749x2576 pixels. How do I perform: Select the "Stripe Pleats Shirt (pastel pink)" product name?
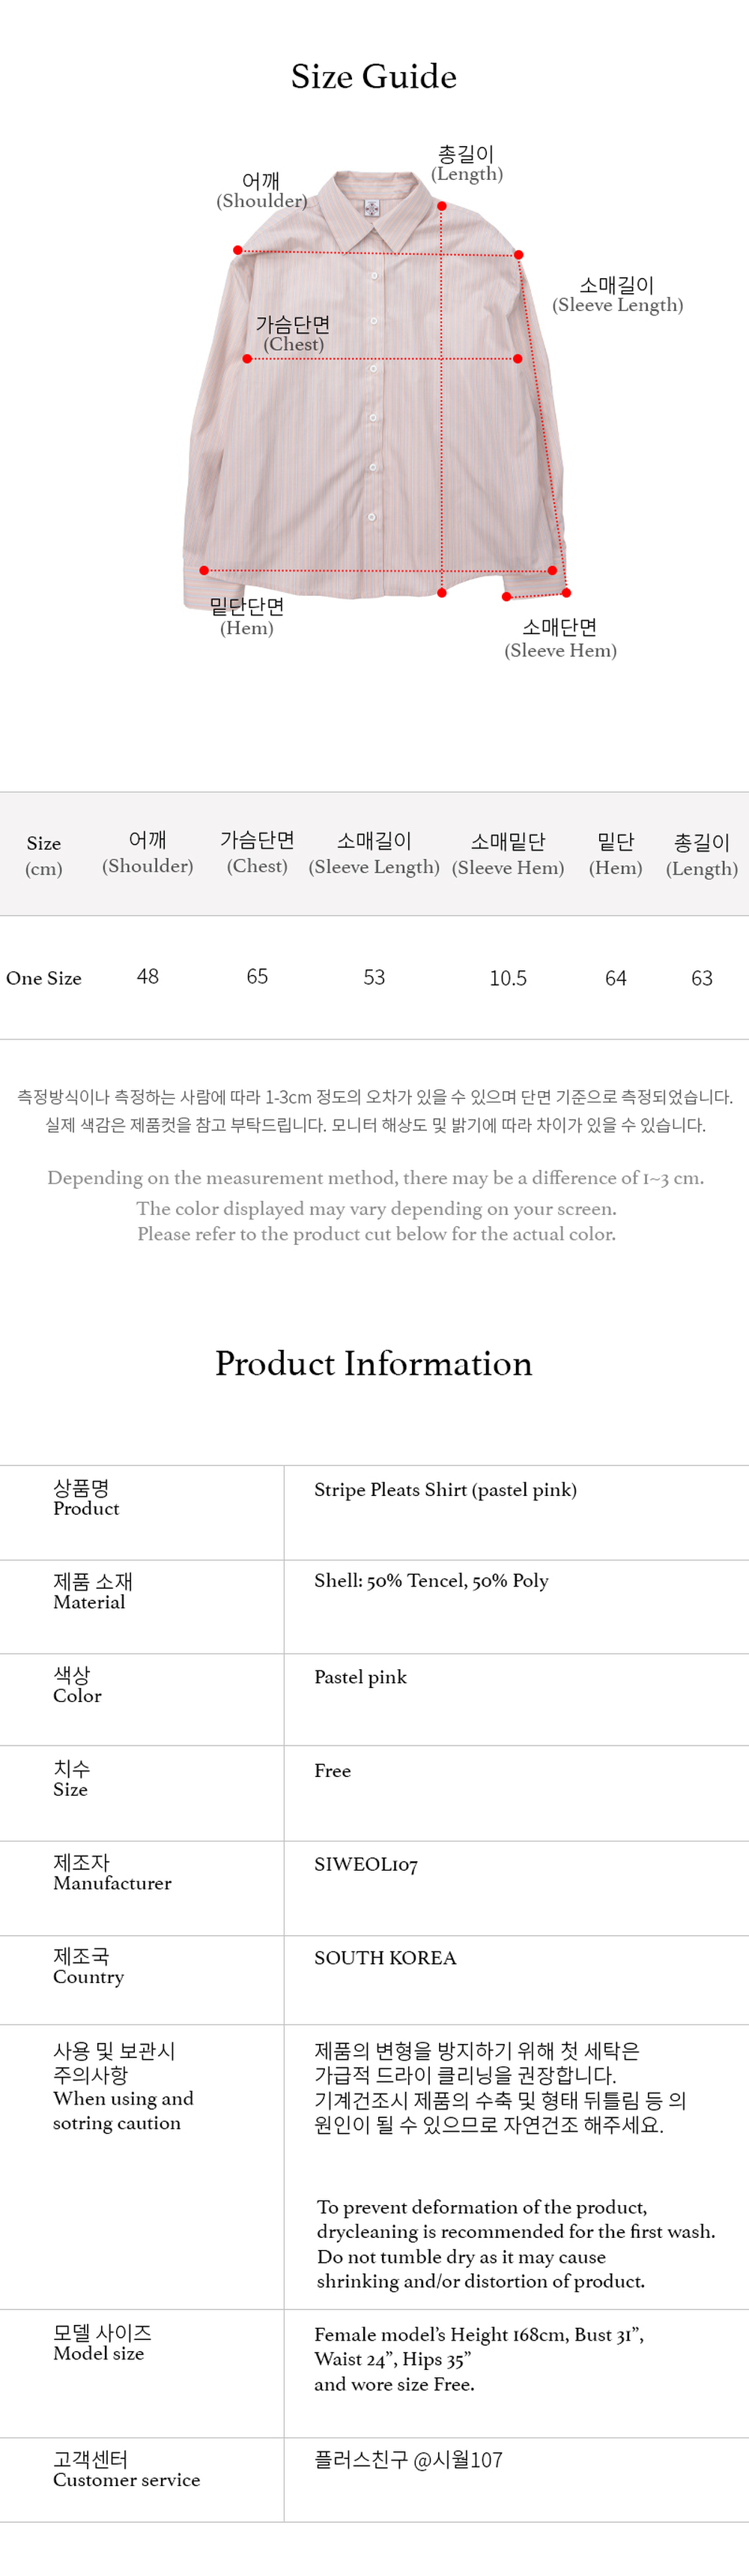[x=445, y=1490]
